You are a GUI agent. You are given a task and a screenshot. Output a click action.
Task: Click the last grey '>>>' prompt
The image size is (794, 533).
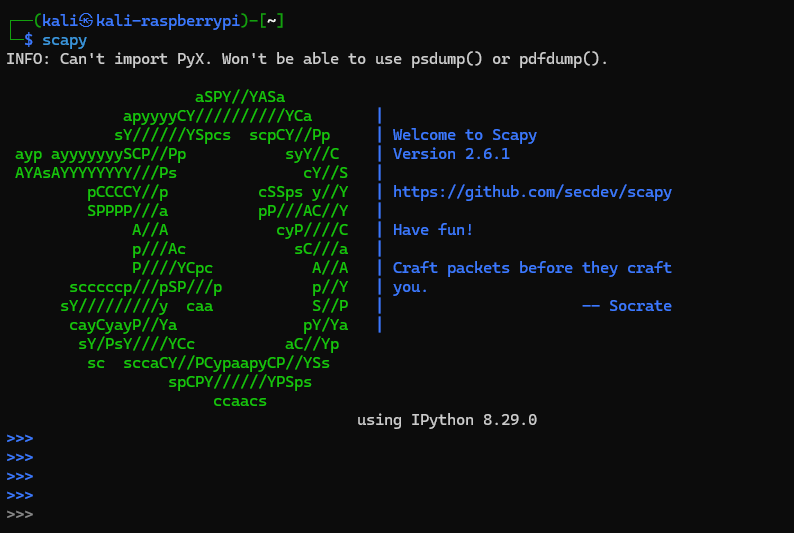tap(20, 514)
